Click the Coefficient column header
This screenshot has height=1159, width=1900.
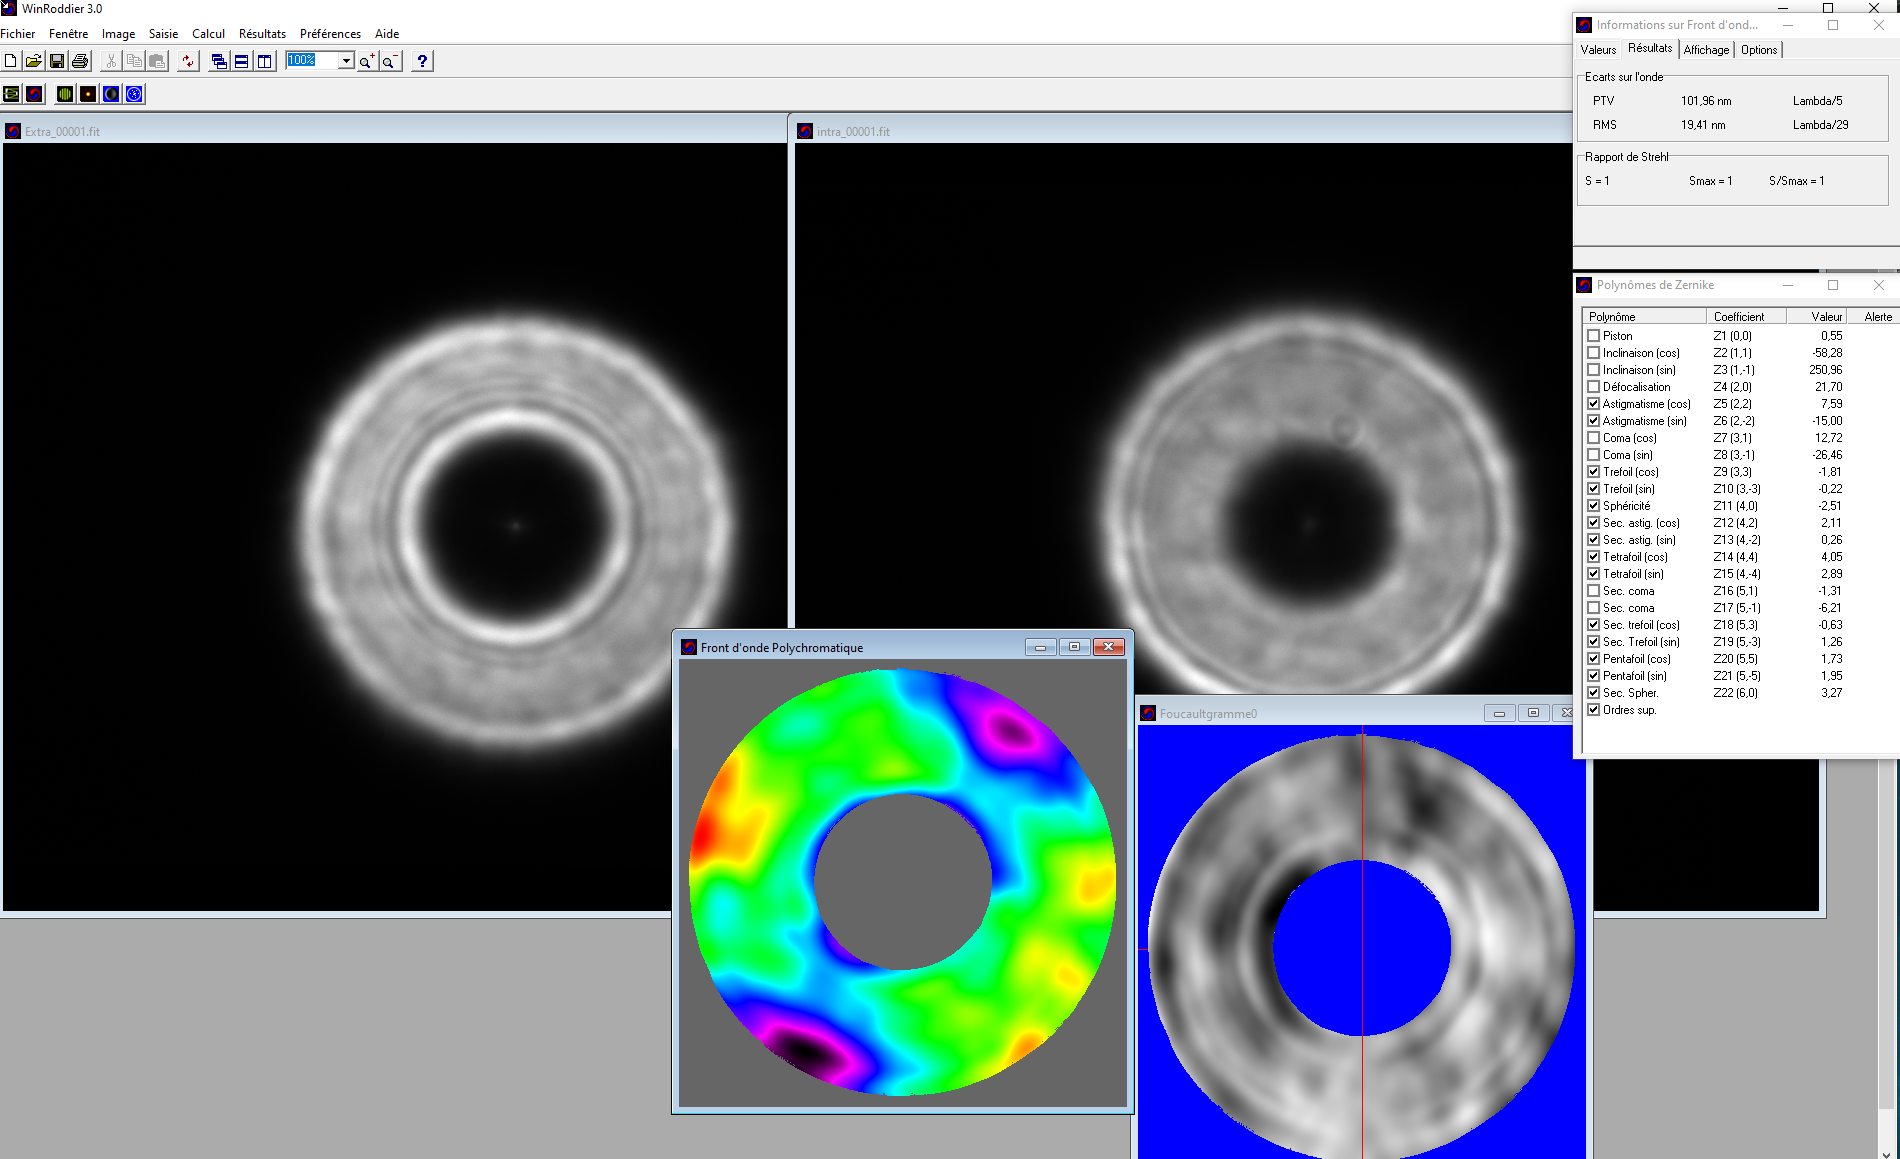tap(1746, 317)
